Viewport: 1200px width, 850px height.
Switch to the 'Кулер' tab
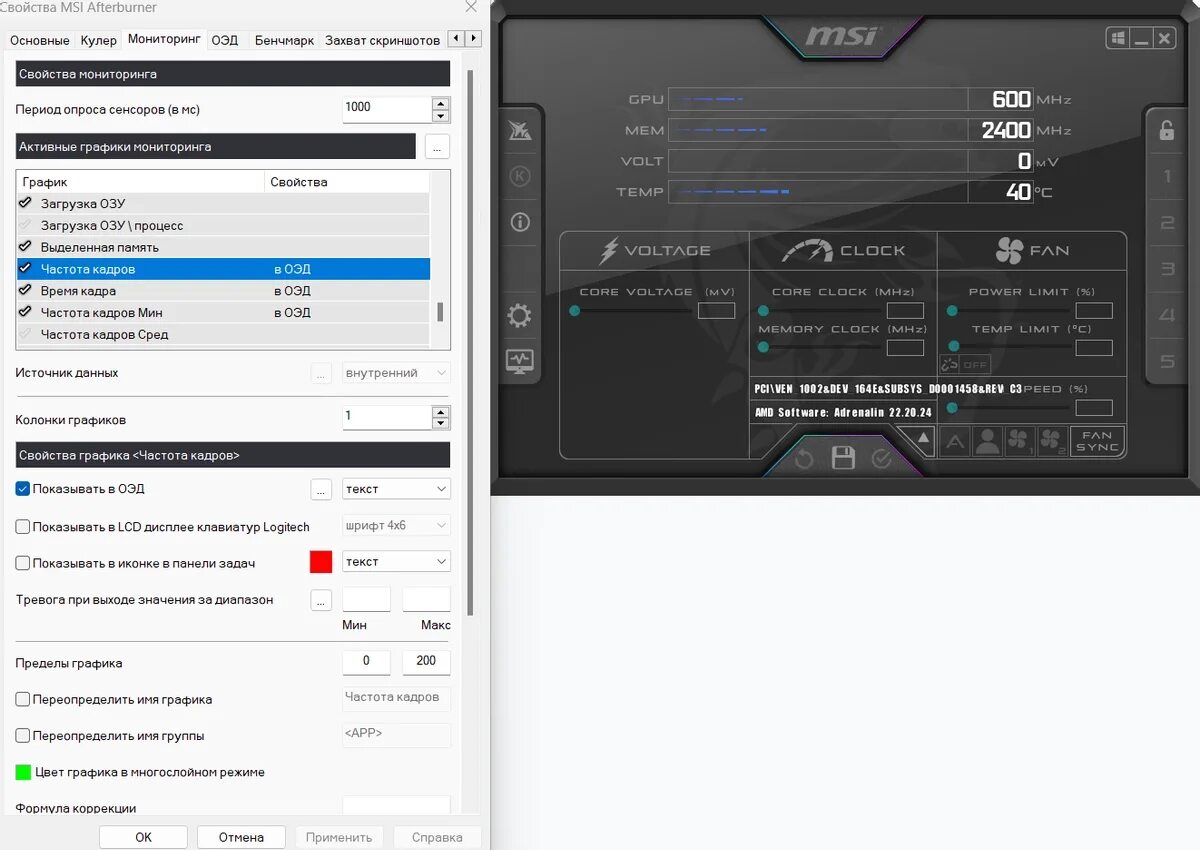(99, 40)
